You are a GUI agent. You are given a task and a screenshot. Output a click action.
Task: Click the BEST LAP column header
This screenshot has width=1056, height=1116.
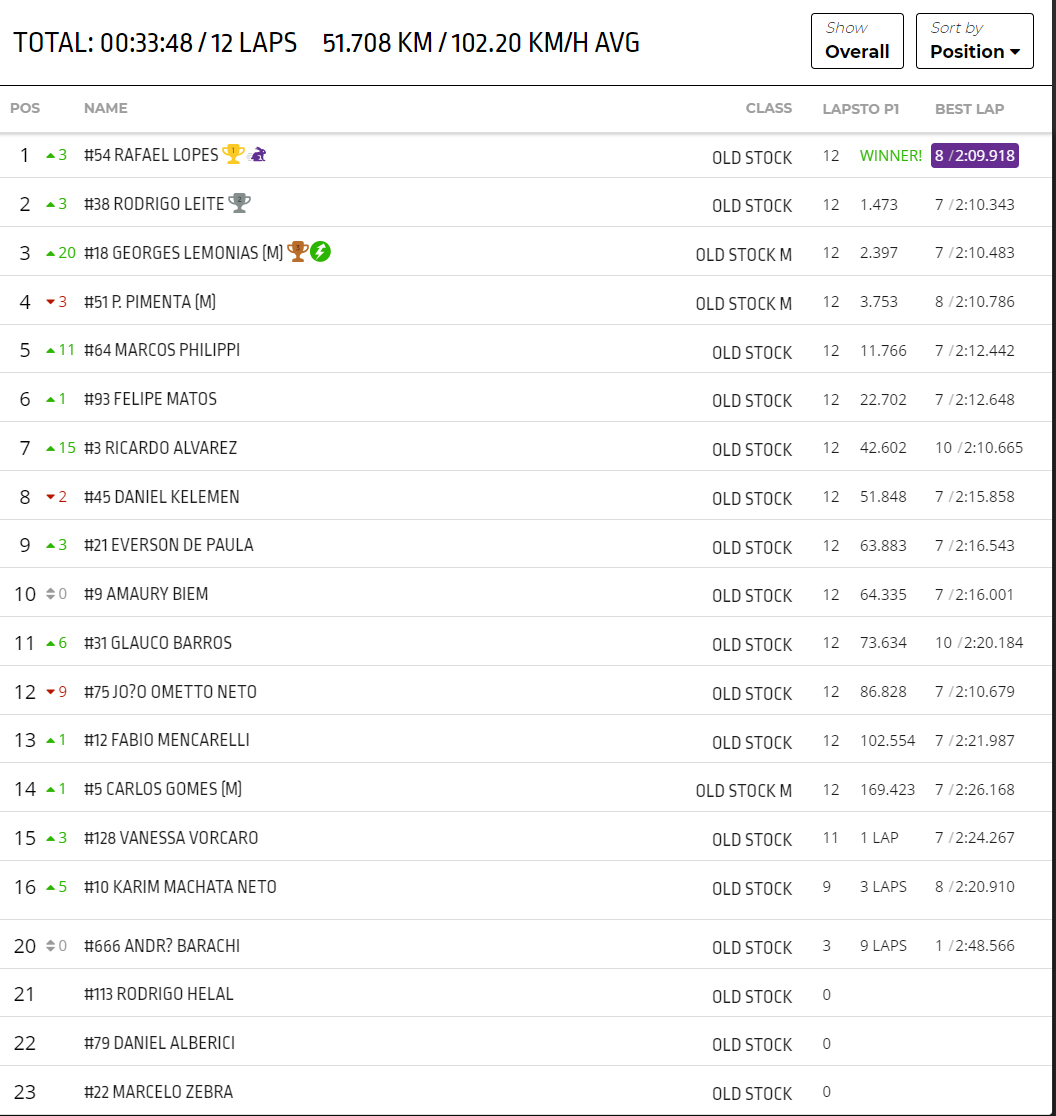(969, 108)
